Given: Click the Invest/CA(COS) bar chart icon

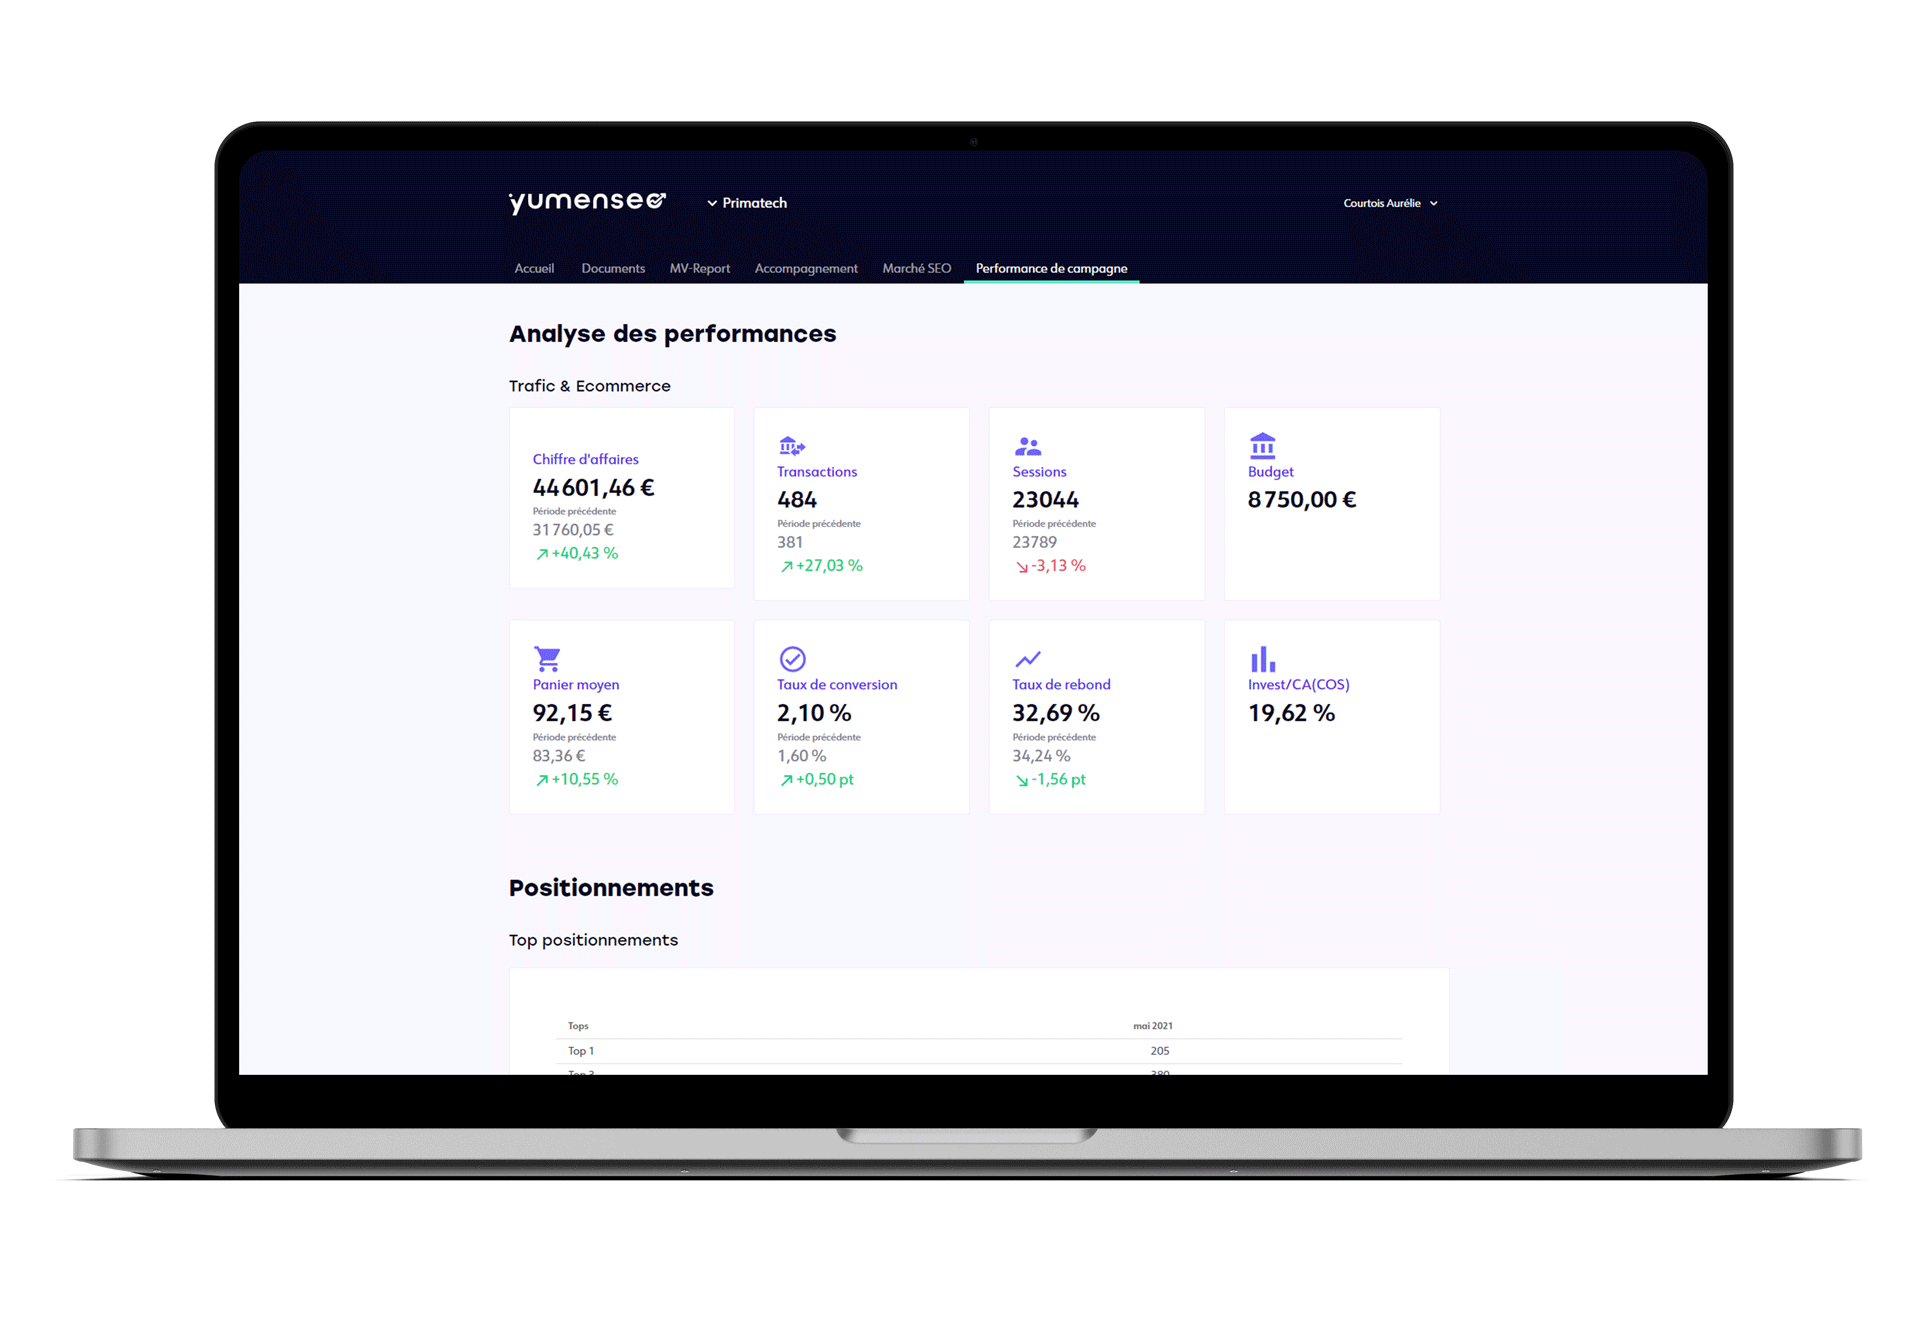Looking at the screenshot, I should [1263, 659].
